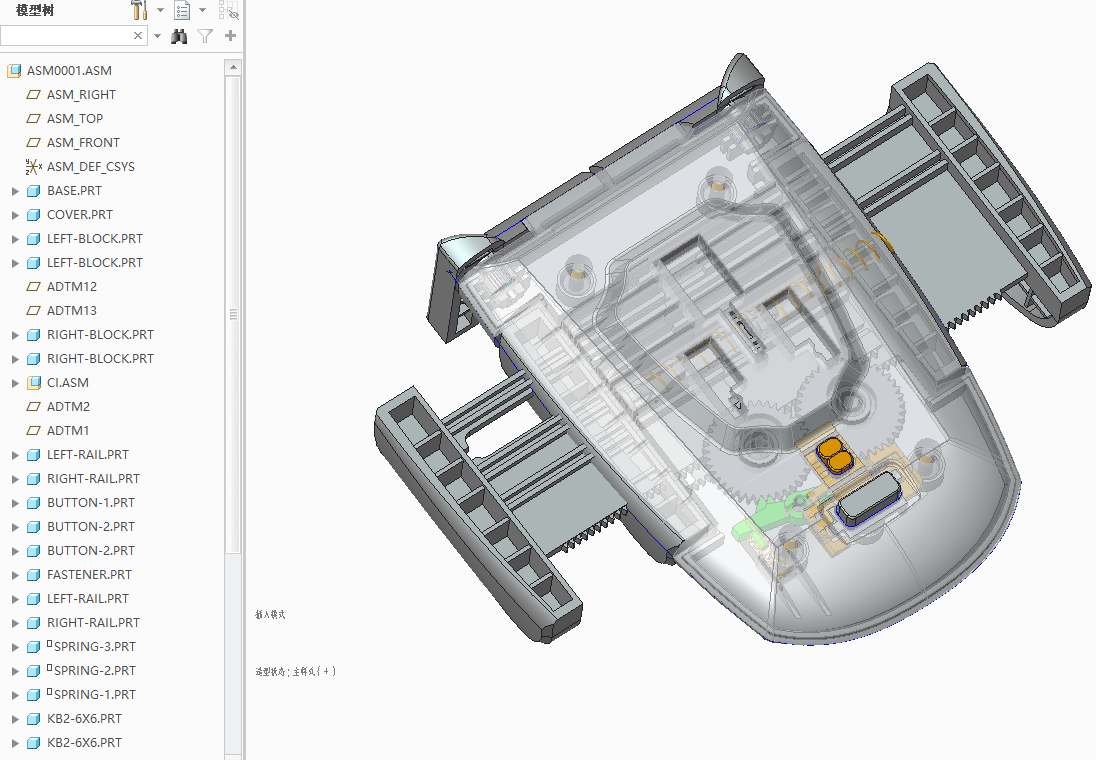Select SPRING-3.PRT in the tree
Viewport: 1096px width, 760px height.
(x=94, y=647)
